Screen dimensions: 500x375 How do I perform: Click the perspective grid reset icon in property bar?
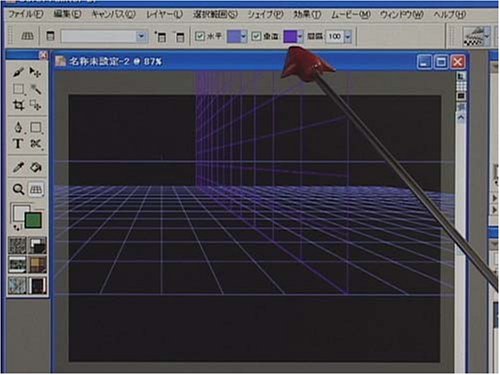[27, 36]
